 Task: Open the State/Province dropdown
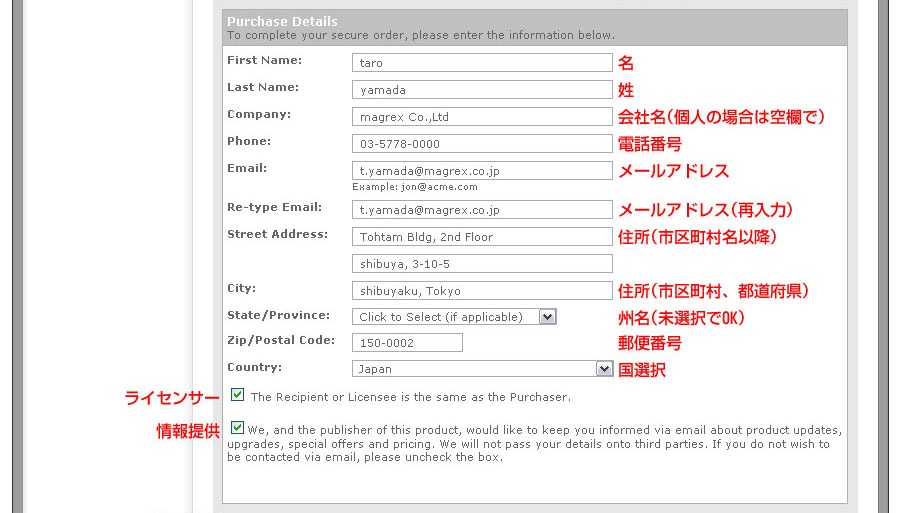(454, 317)
